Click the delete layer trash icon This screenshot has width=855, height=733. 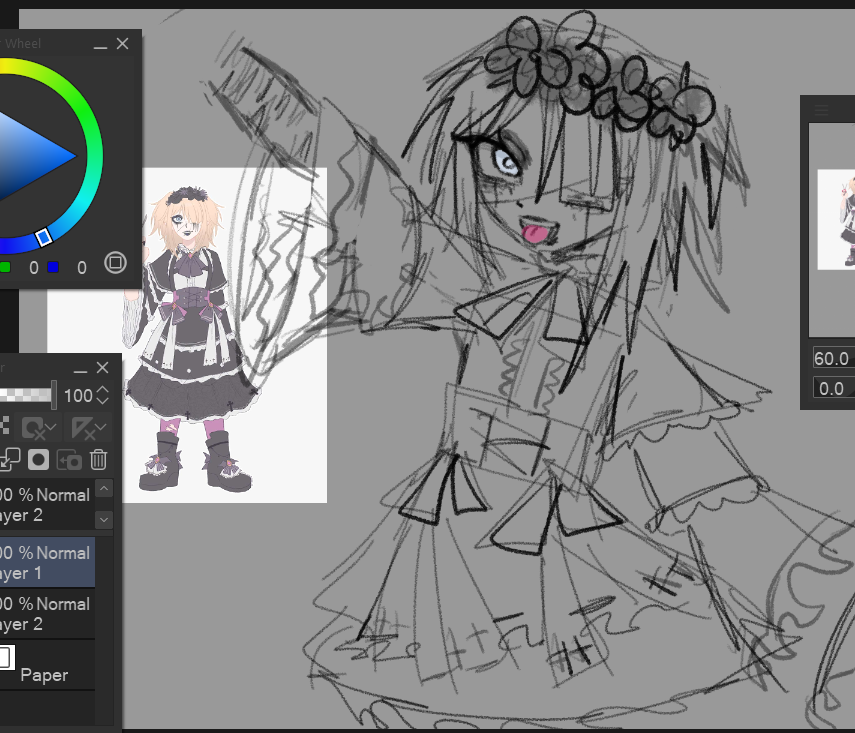[x=99, y=459]
